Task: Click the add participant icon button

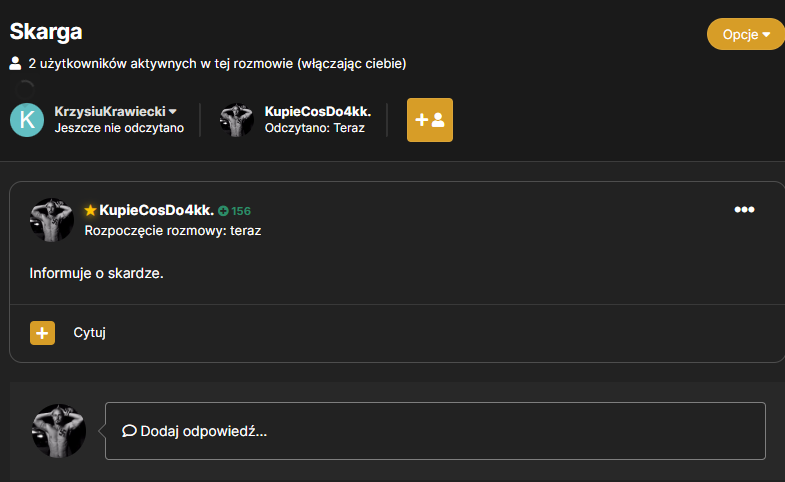Action: click(x=430, y=120)
